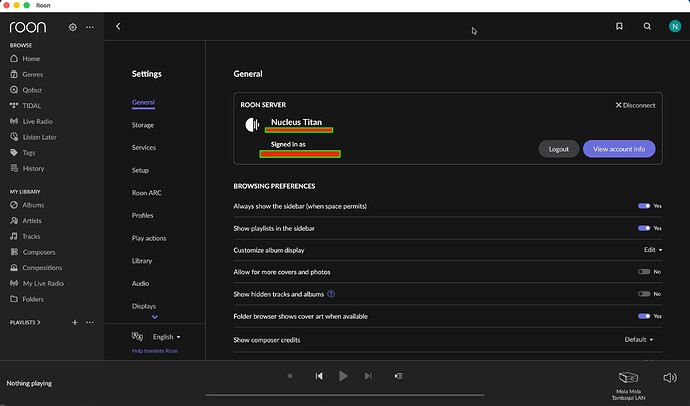Image resolution: width=690 pixels, height=406 pixels.
Task: Add a new playlist with plus icon
Action: 75,322
